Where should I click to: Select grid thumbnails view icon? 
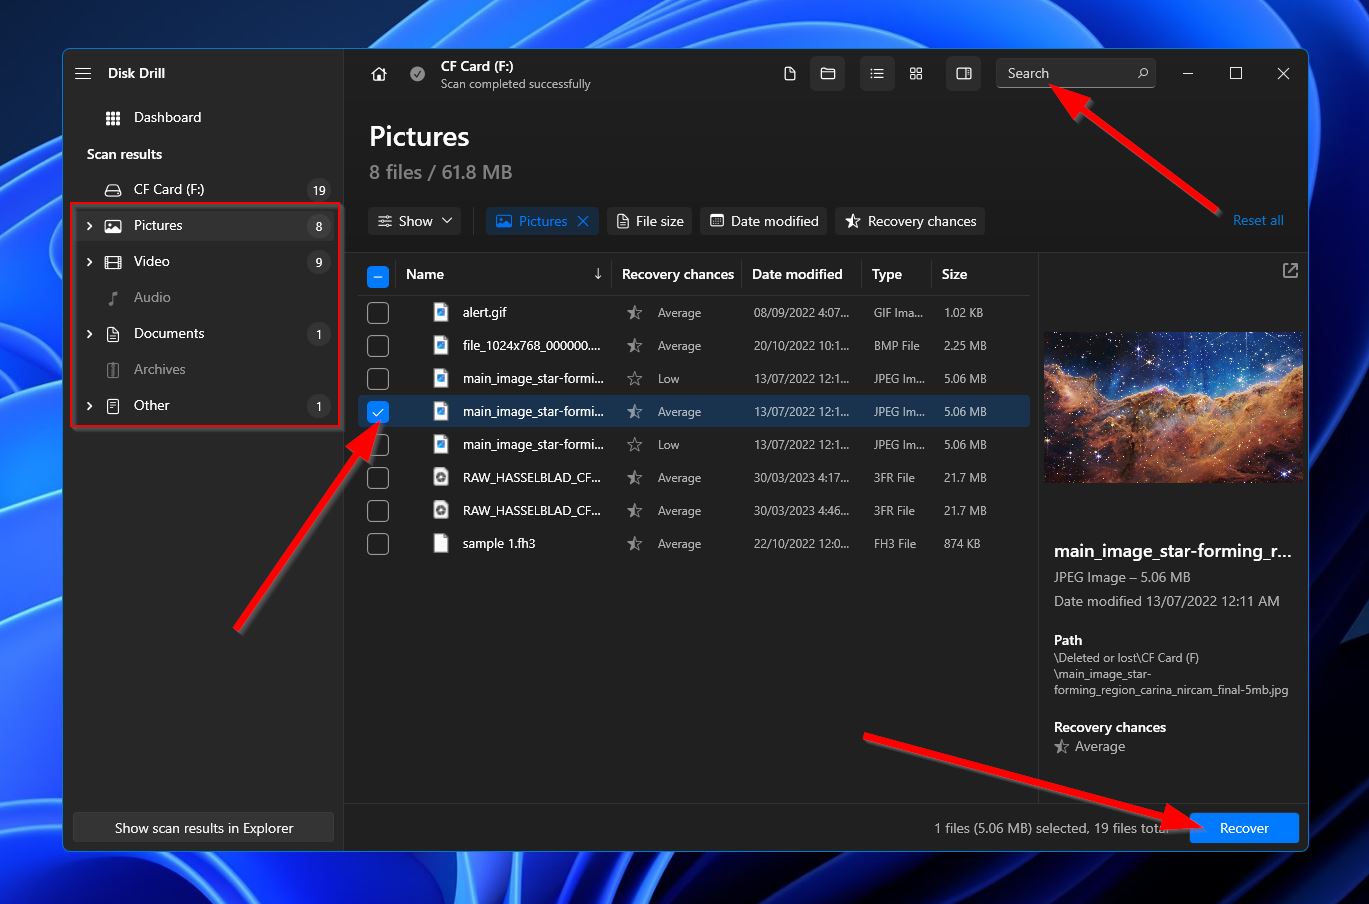pos(916,74)
